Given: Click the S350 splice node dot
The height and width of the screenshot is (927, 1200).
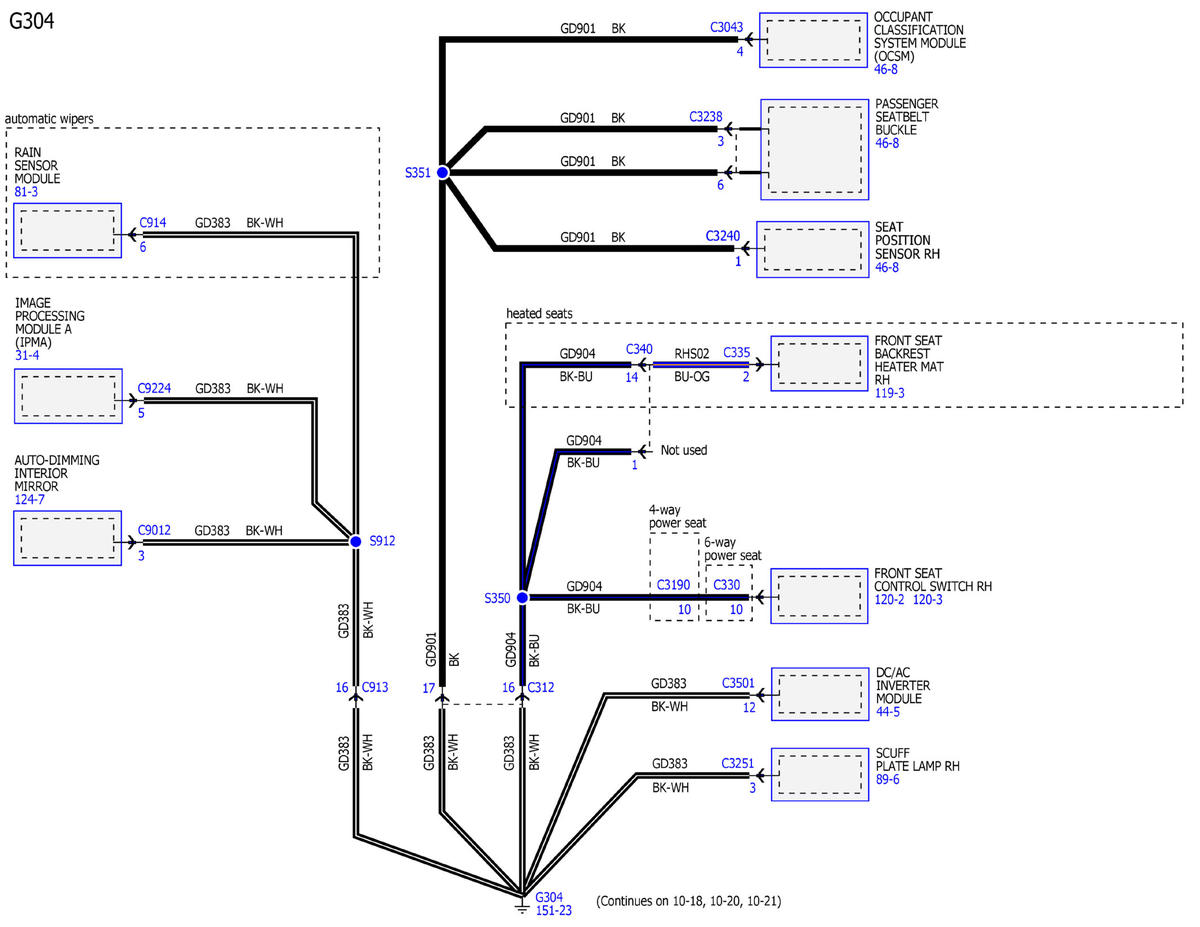Looking at the screenshot, I should coord(521,597).
